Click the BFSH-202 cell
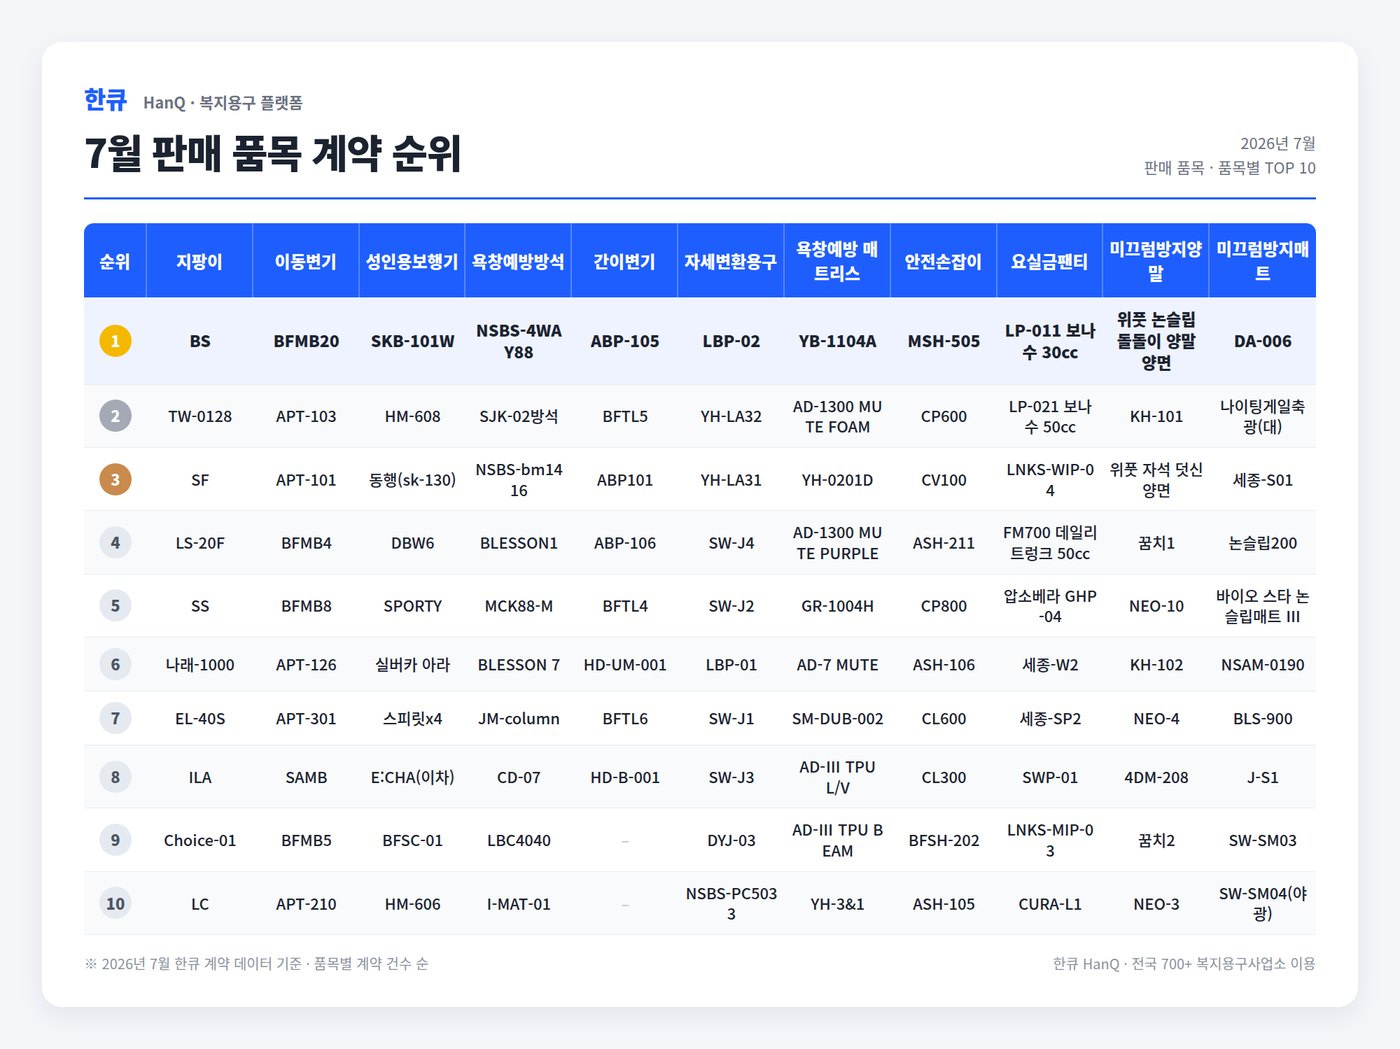The width and height of the screenshot is (1400, 1049). (x=944, y=840)
